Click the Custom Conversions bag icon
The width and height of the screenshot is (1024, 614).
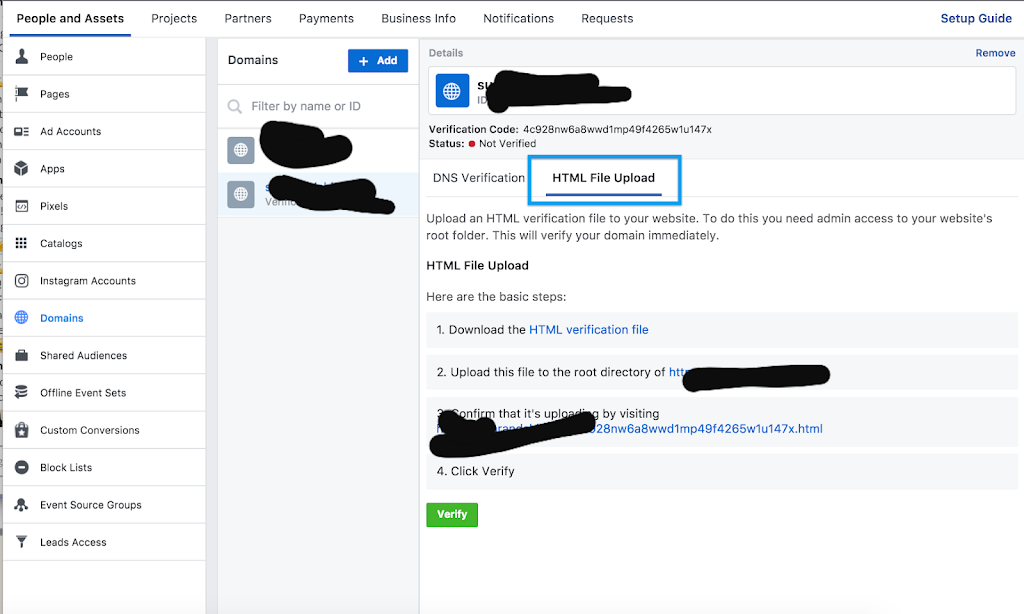point(22,430)
